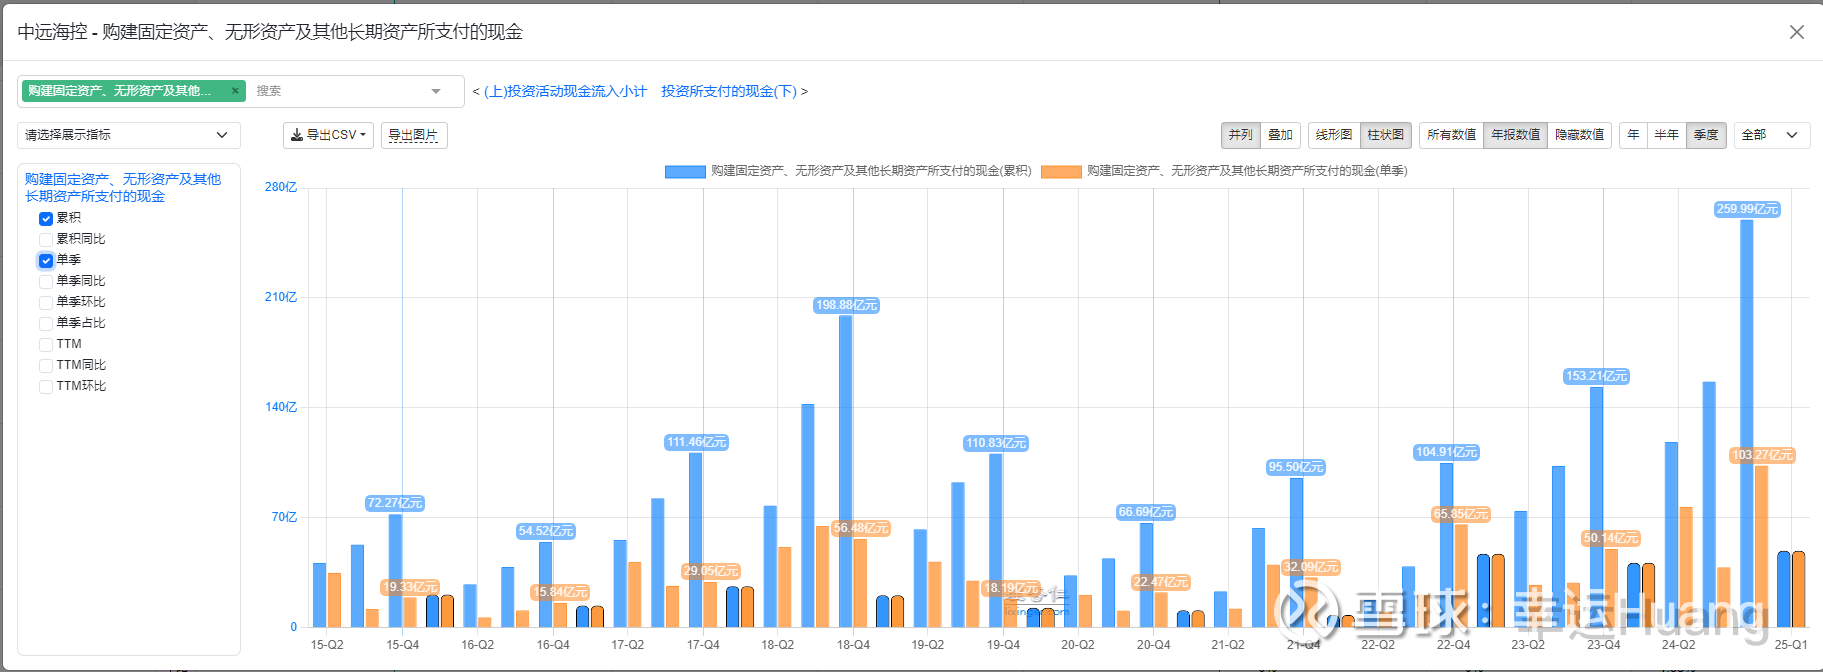Go to 投资所支付的现金(下) link
Viewport: 1823px width, 672px height.
coord(729,91)
